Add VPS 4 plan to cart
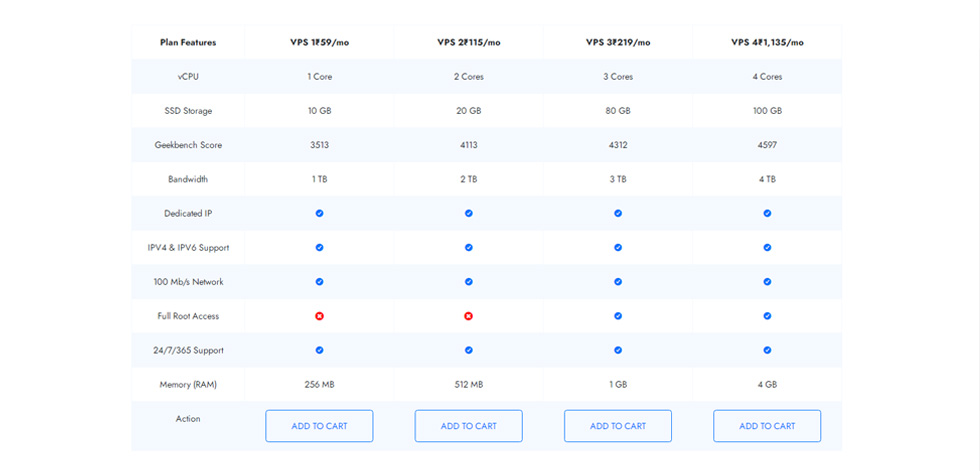Image resolution: width=980 pixels, height=471 pixels. [768, 426]
